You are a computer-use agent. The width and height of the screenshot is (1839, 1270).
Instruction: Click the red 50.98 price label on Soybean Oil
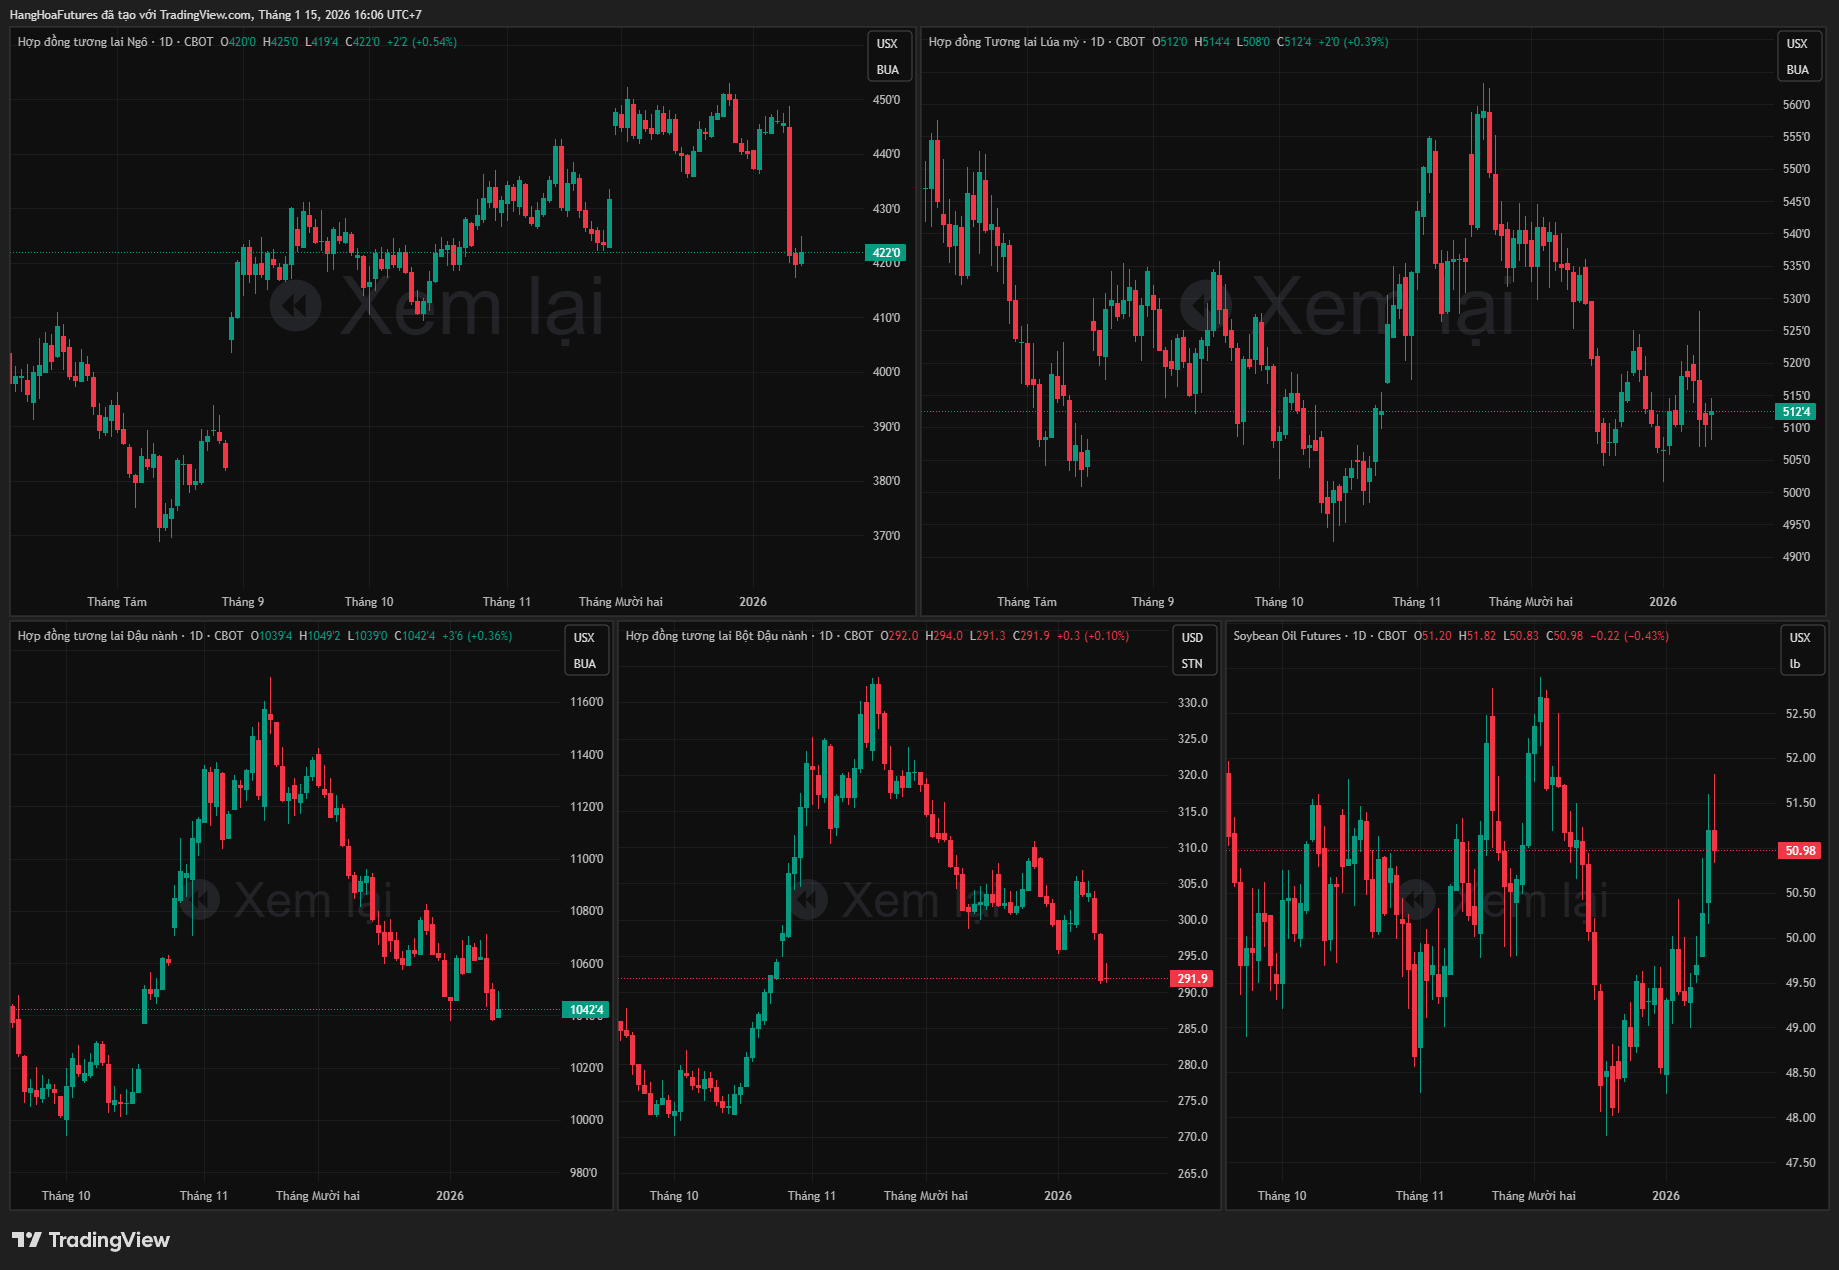tap(1800, 851)
